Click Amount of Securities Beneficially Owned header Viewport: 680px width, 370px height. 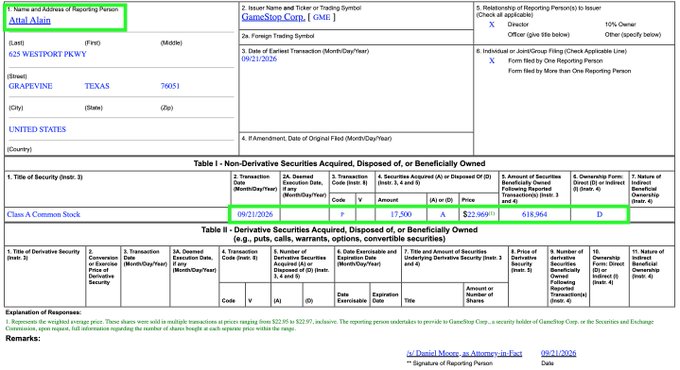[x=532, y=189]
